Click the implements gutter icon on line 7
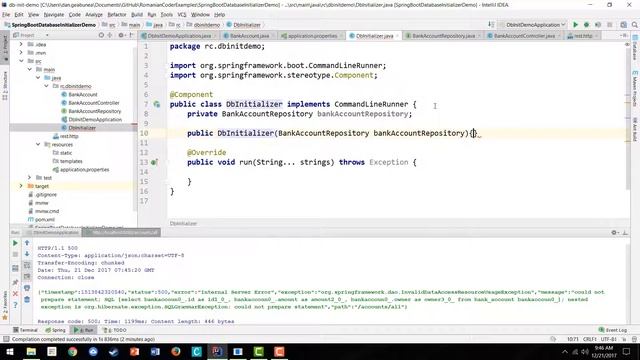640x360 pixels. 156,104
